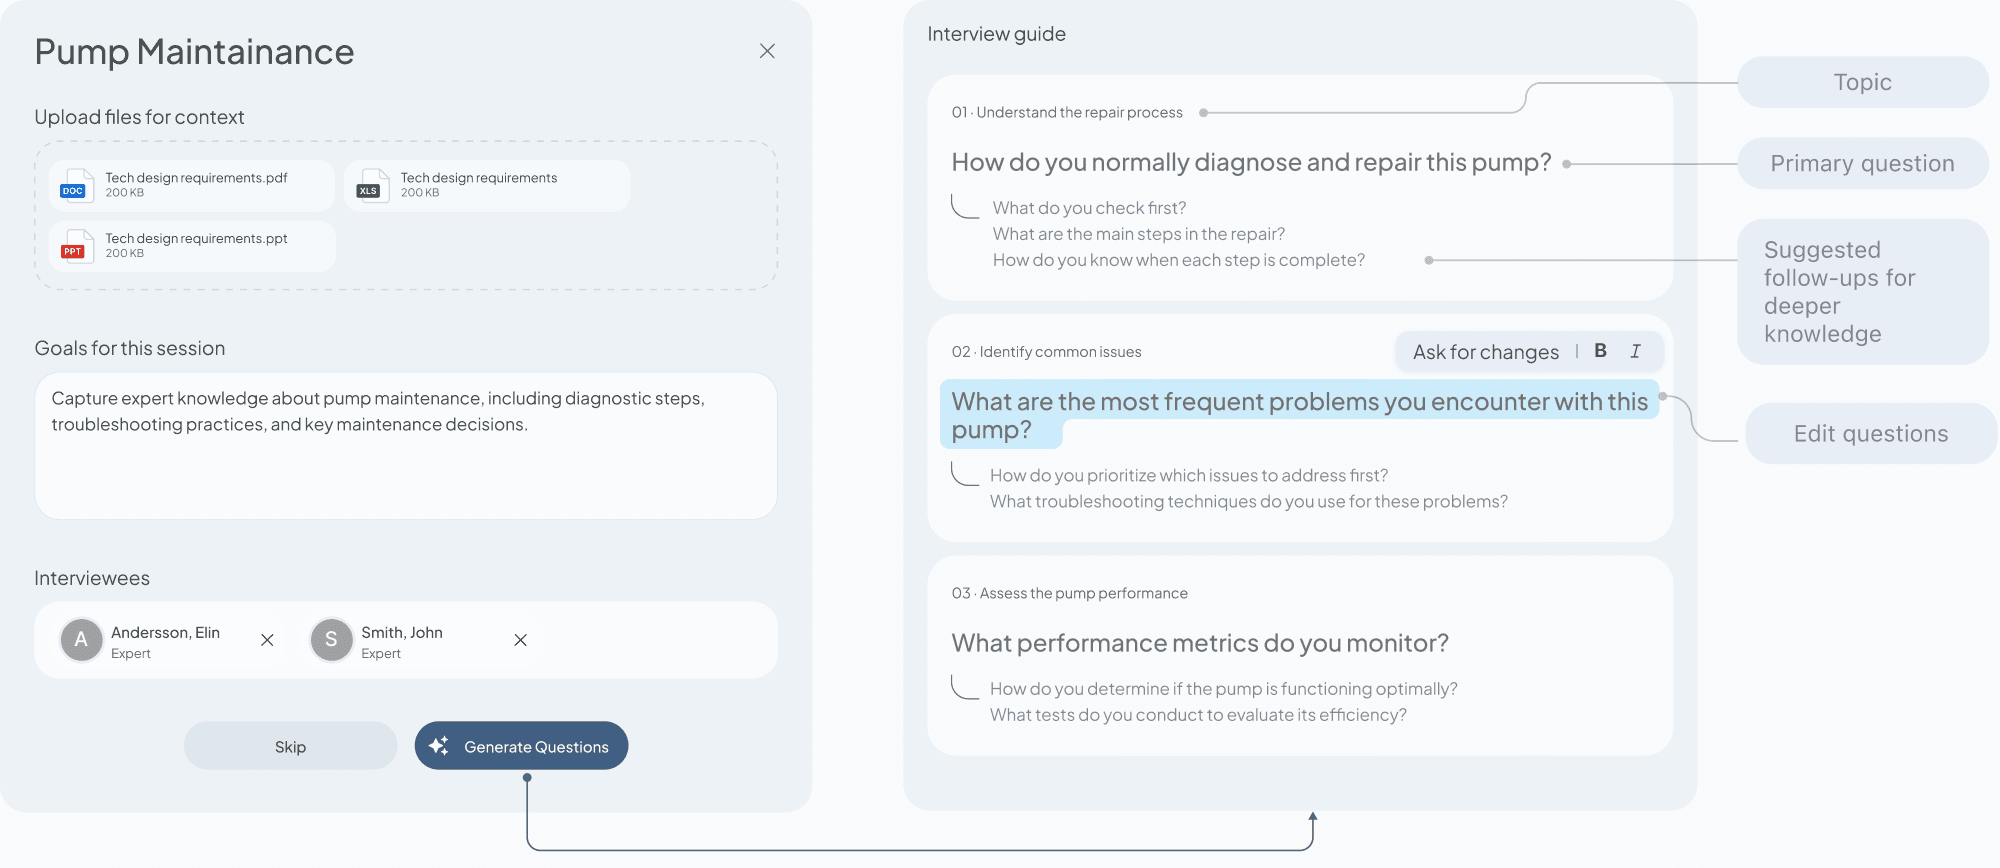Click the XLS file icon
The image size is (2000, 868).
(371, 185)
